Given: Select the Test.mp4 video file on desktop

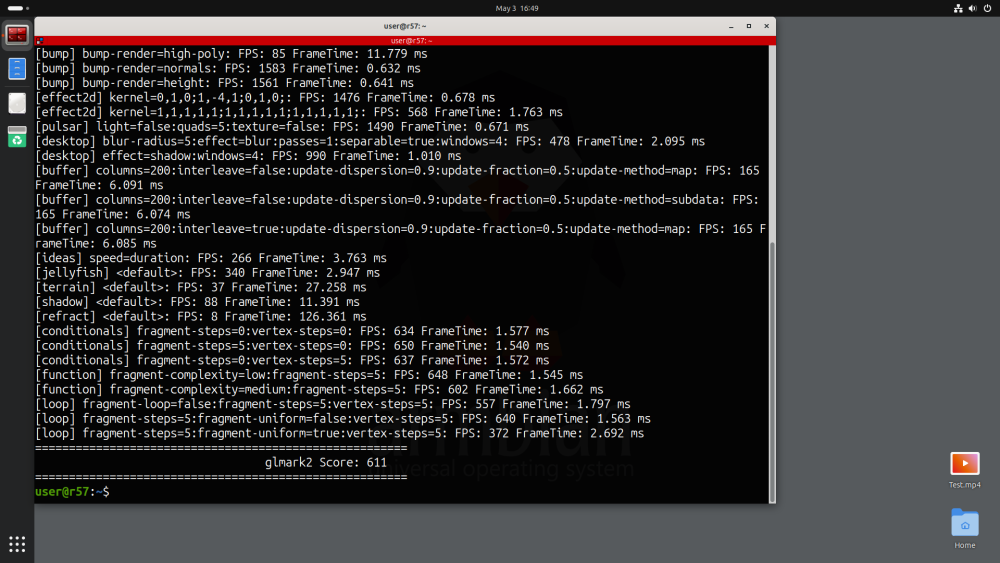Looking at the screenshot, I should point(964,470).
